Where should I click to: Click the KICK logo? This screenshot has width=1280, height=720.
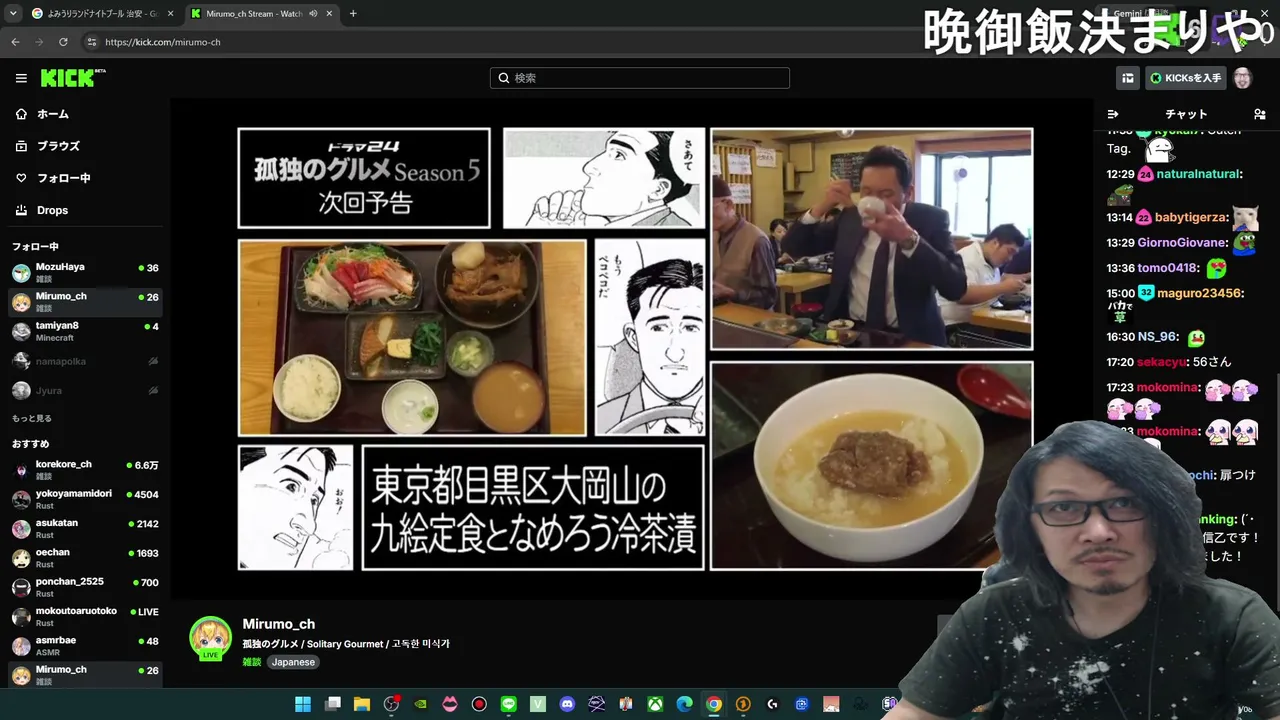pos(72,78)
